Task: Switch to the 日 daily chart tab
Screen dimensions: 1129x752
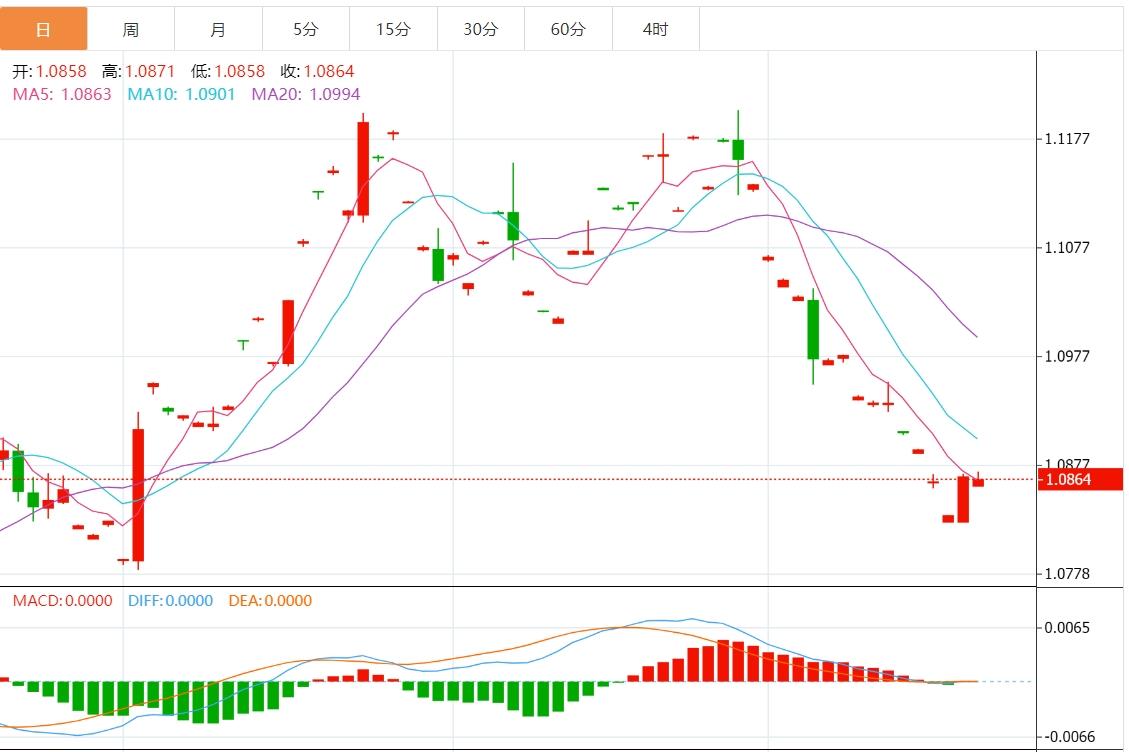Action: [43, 29]
